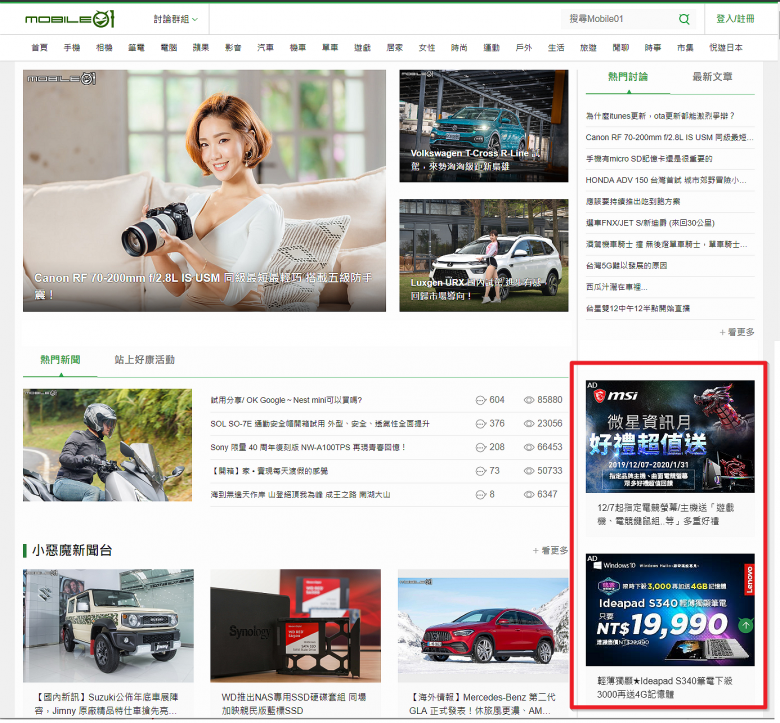Click the MSI 微星資訊月 ad banner
This screenshot has width=780, height=723.
click(x=670, y=436)
